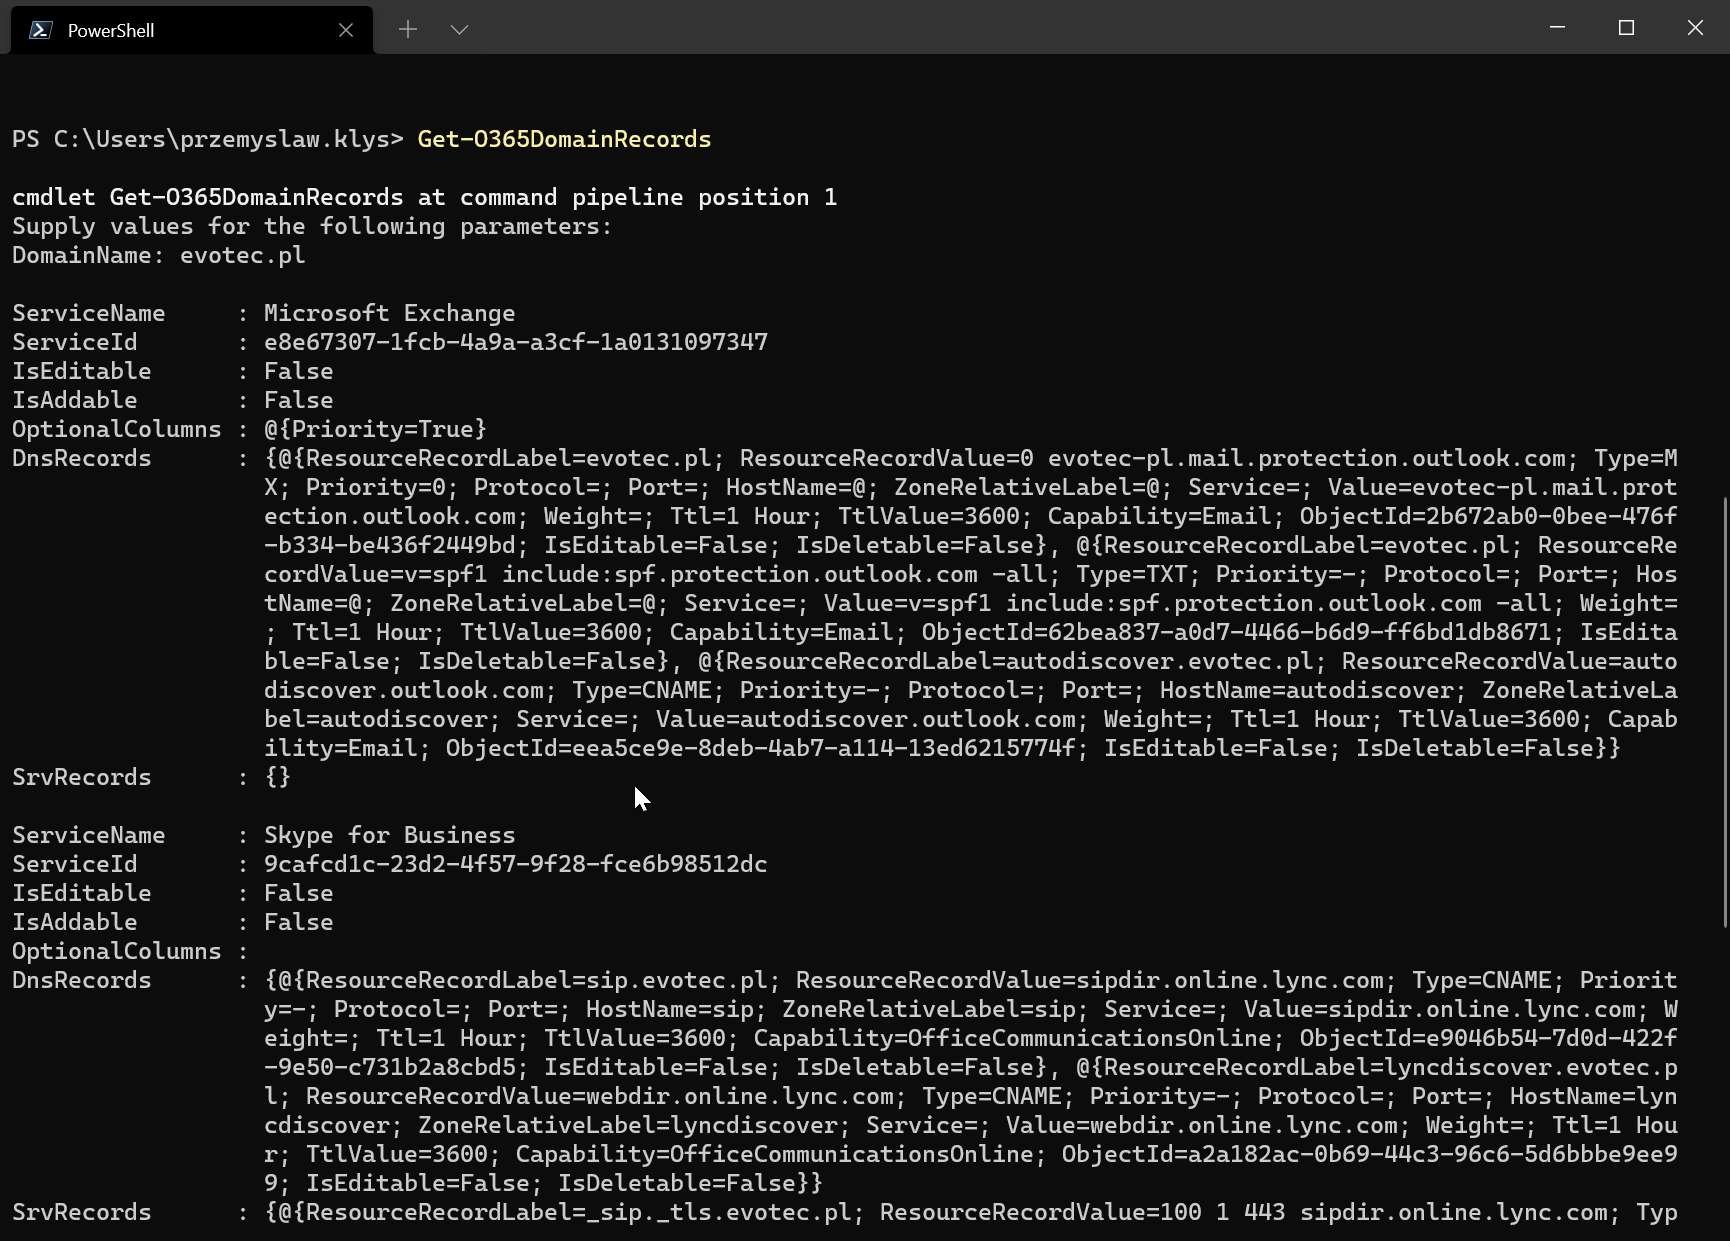Click the empty SrvRecords {} value

[x=277, y=777]
